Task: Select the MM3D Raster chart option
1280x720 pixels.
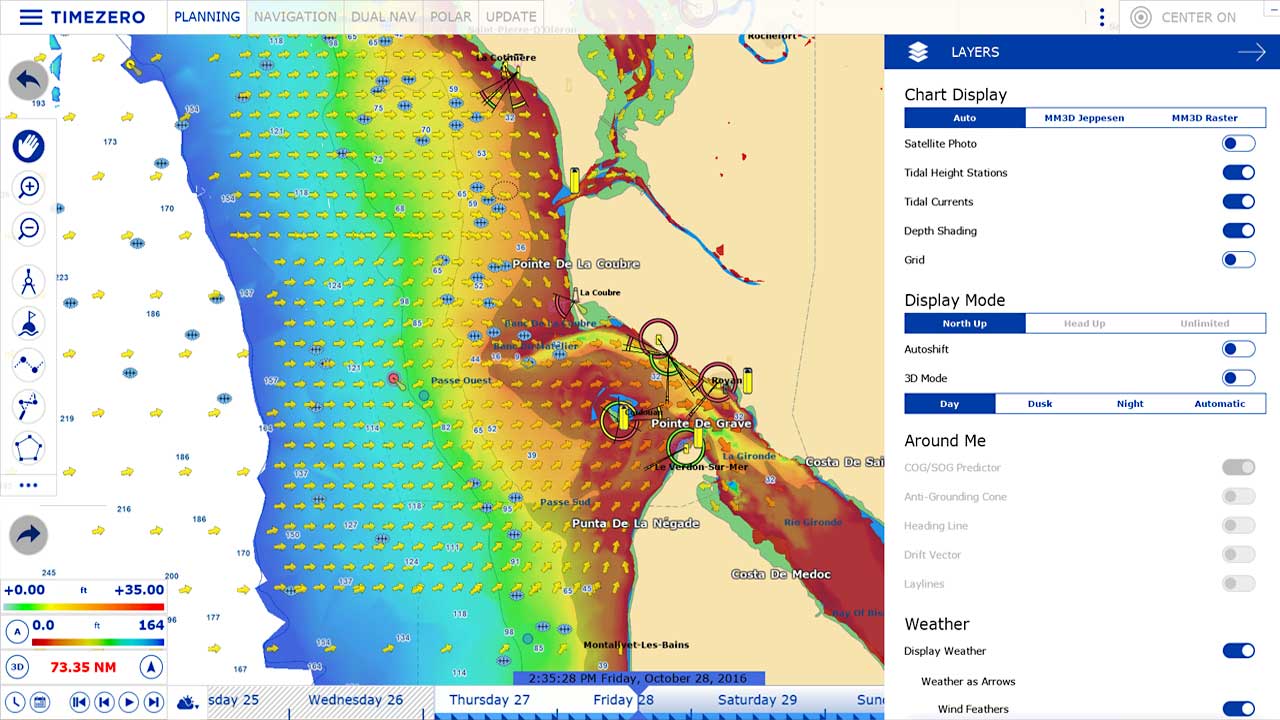Action: click(x=1204, y=118)
